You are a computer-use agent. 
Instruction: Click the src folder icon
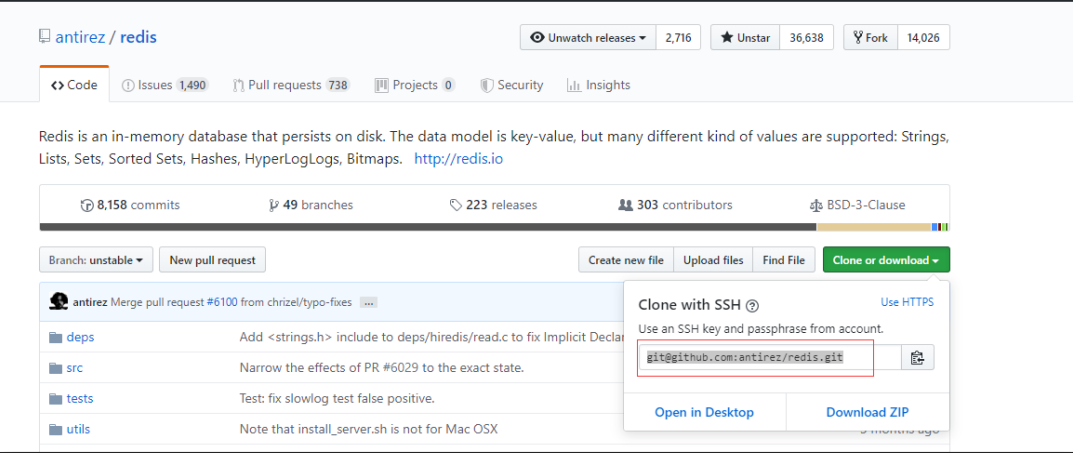(x=56, y=368)
